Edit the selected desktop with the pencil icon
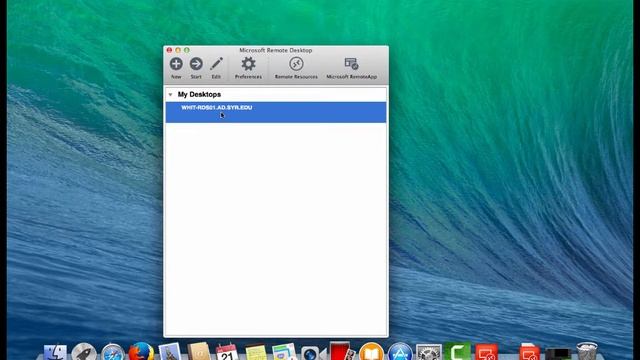The width and height of the screenshot is (640, 360). 216,68
